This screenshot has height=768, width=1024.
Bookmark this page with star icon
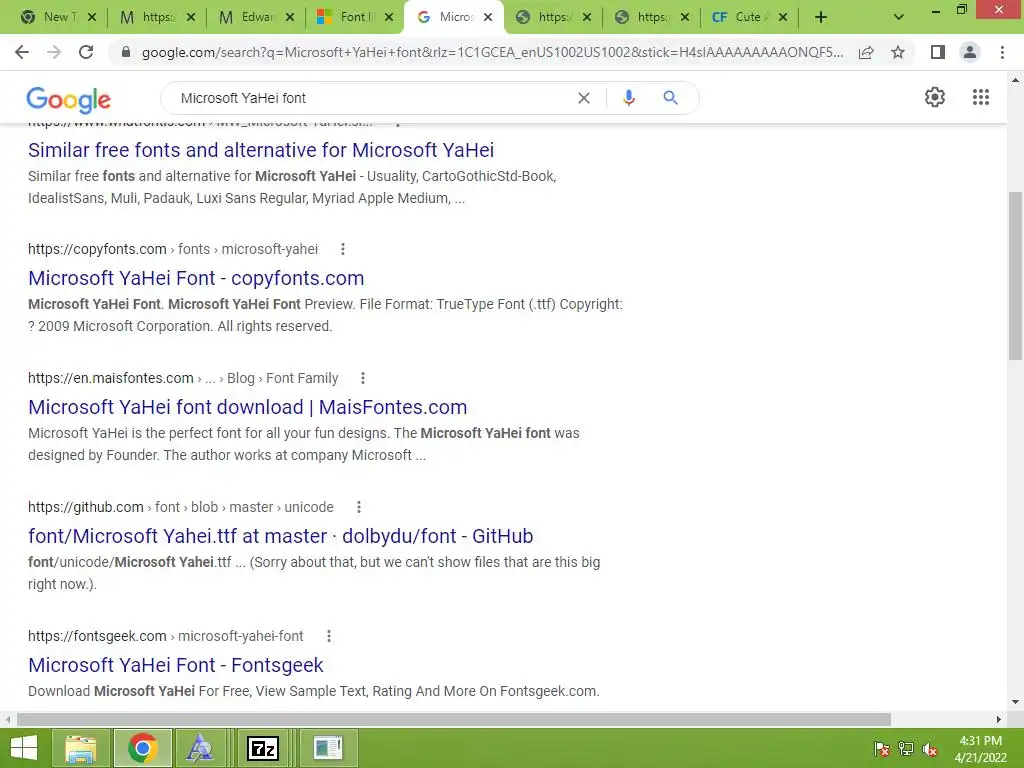[x=898, y=52]
